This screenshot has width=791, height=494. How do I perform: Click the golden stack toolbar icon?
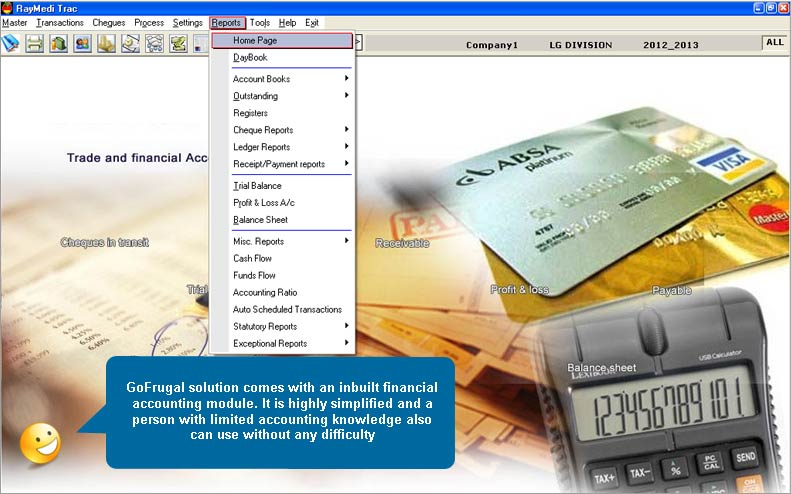(106, 43)
